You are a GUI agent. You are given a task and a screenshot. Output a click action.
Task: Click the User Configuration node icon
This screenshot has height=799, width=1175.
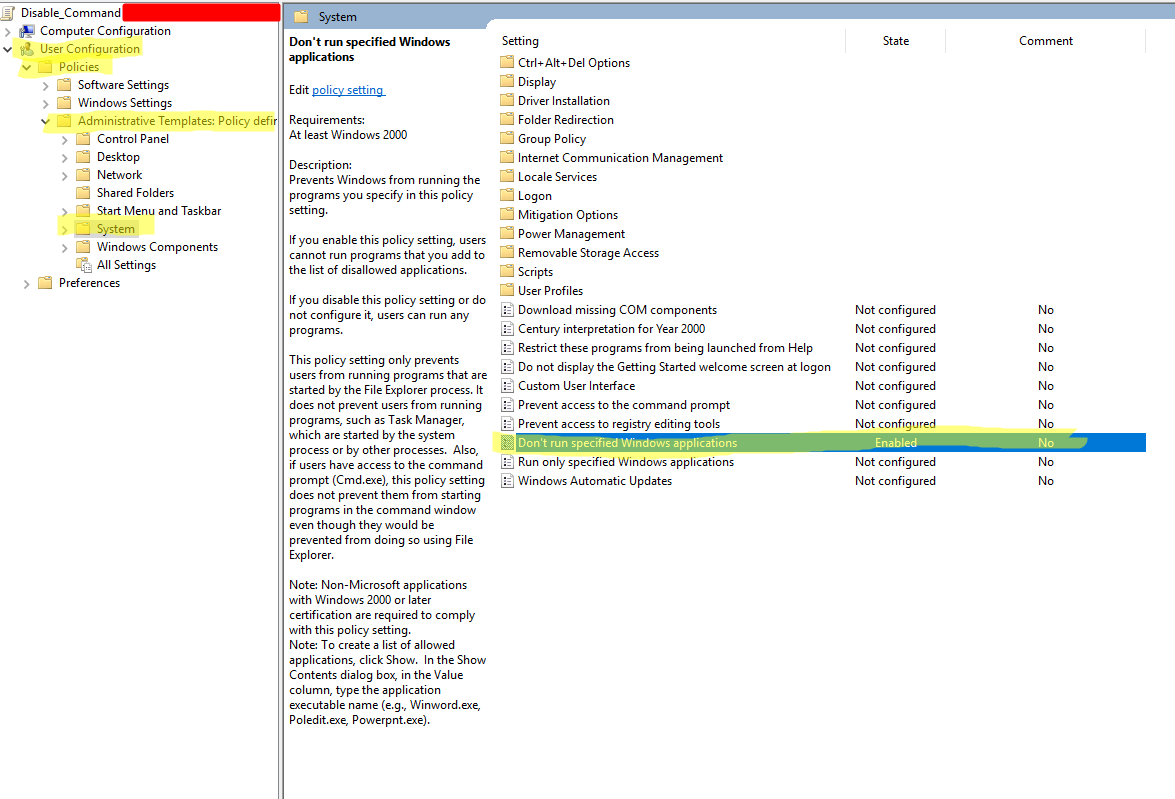click(x=27, y=49)
